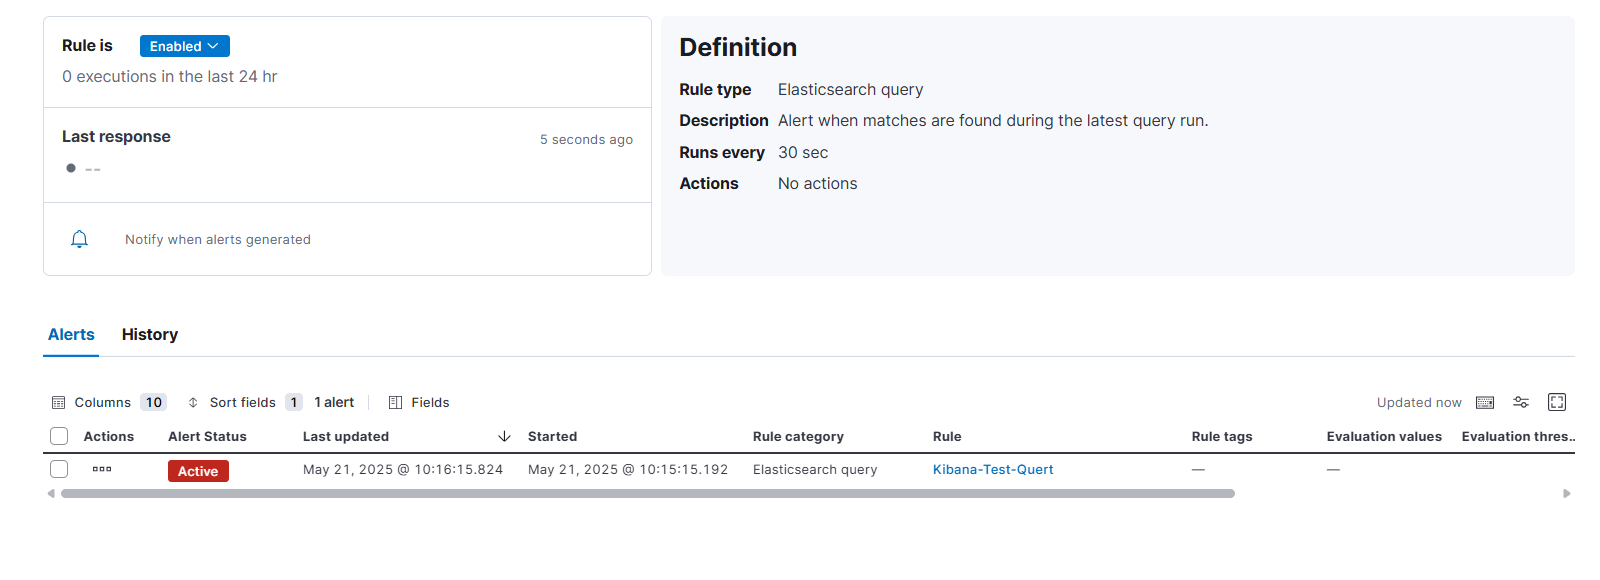The image size is (1600, 580).
Task: Click the Rule category column header
Action: coord(798,436)
